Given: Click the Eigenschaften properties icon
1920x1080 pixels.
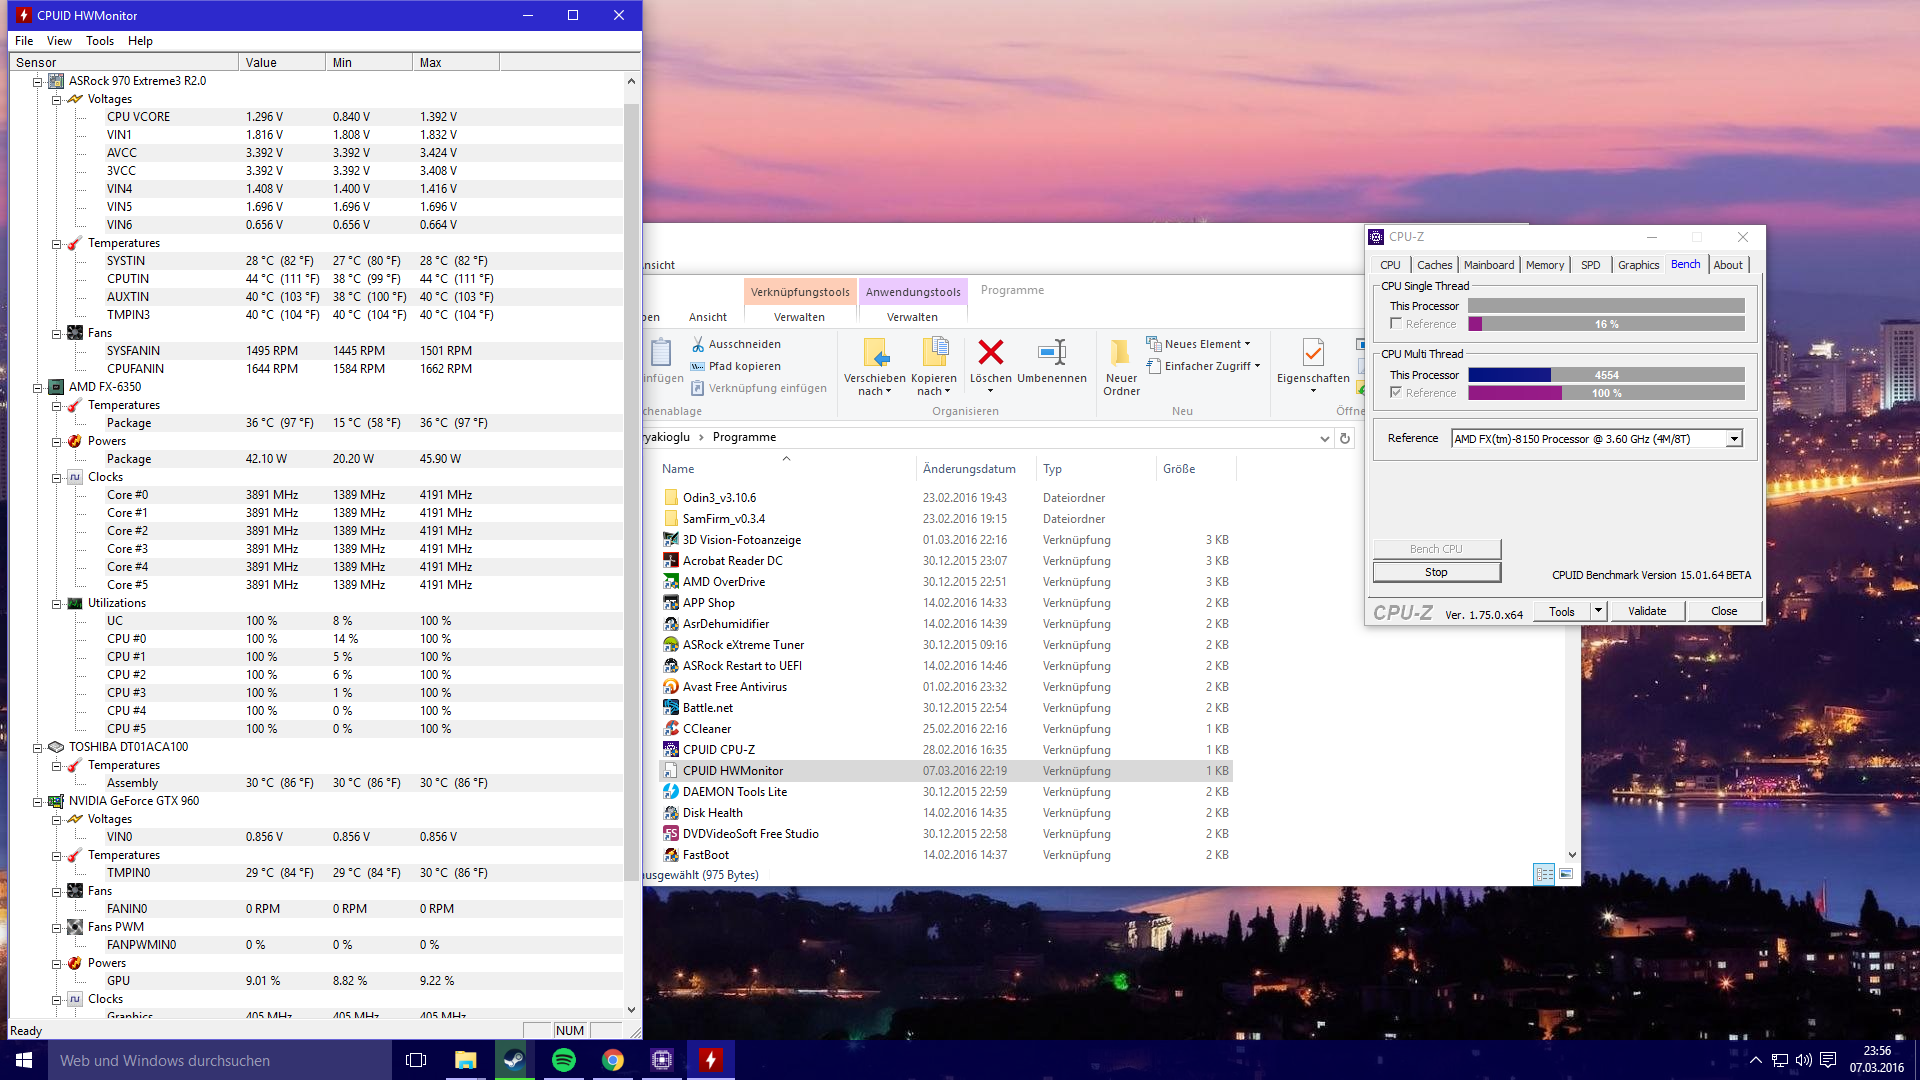Looking at the screenshot, I should (x=1312, y=353).
